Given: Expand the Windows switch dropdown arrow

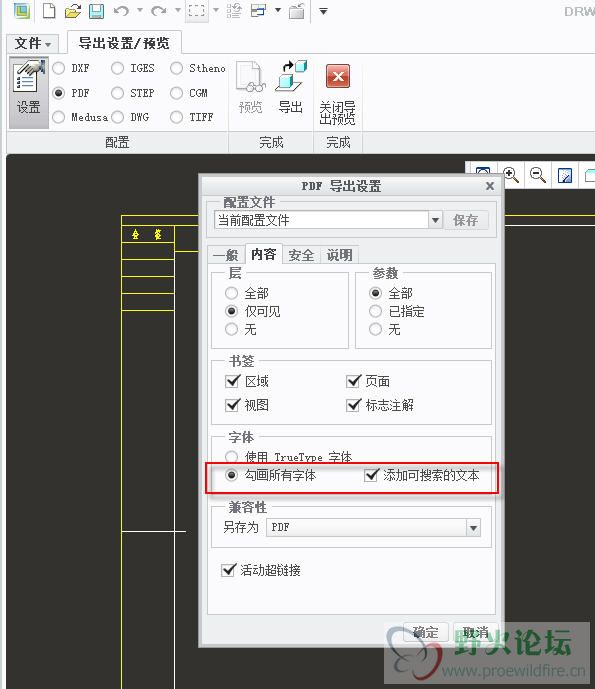Looking at the screenshot, I should tap(278, 10).
